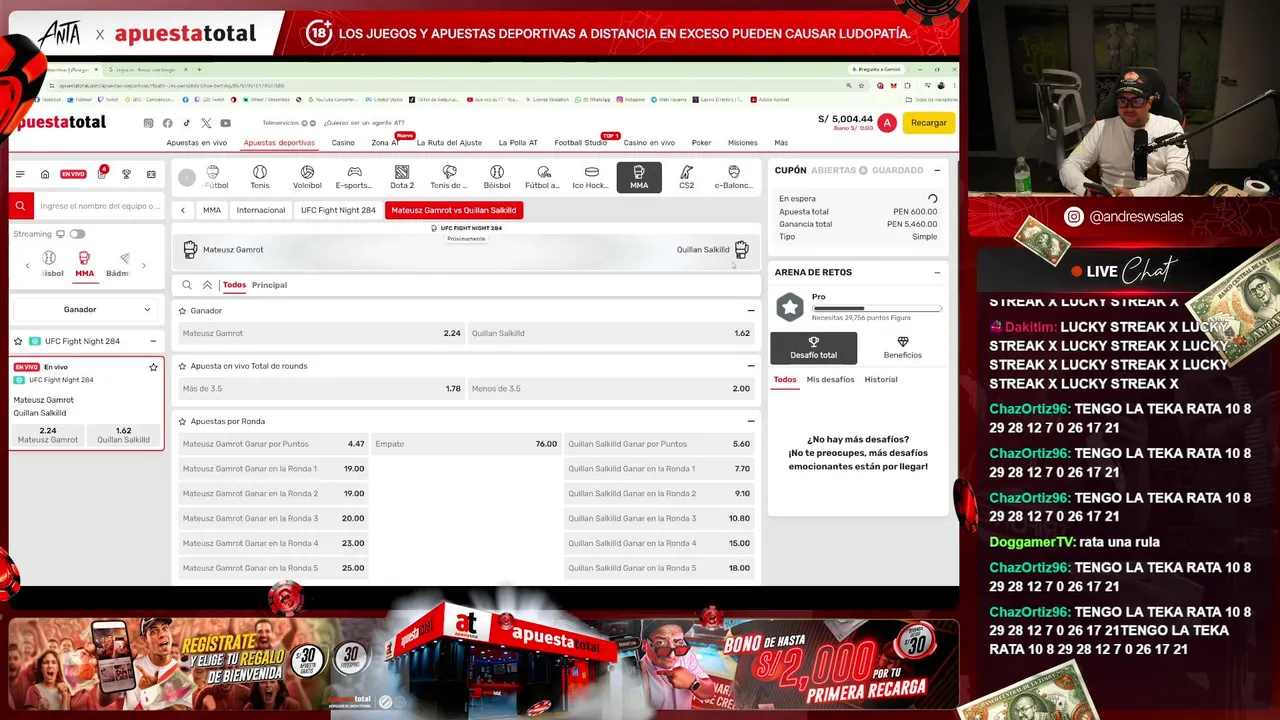Open the trophy icon in the sidebar toolbar

pos(126,174)
